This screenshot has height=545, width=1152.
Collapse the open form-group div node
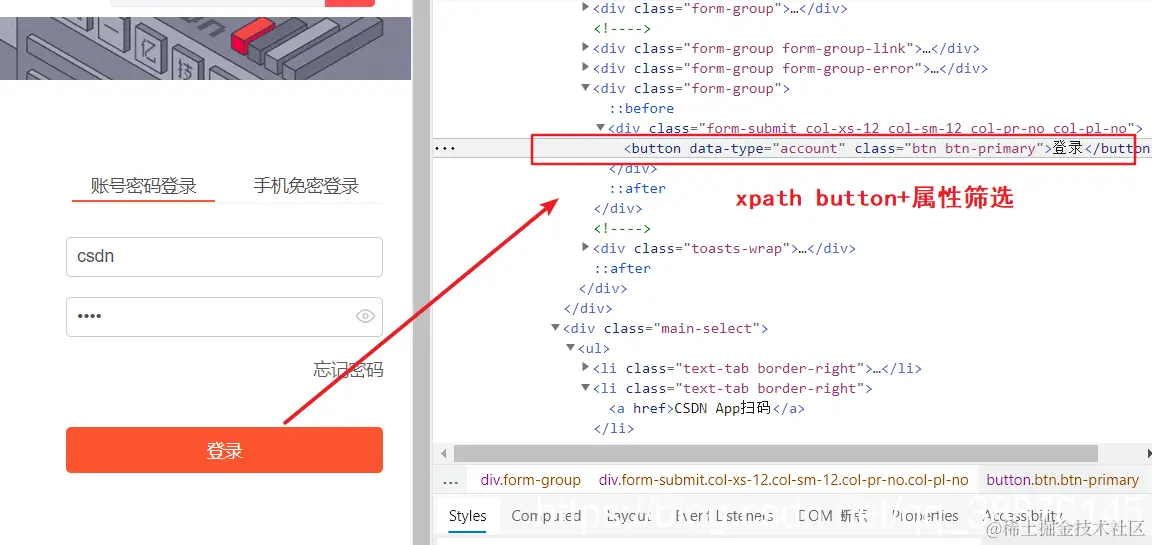coord(586,87)
